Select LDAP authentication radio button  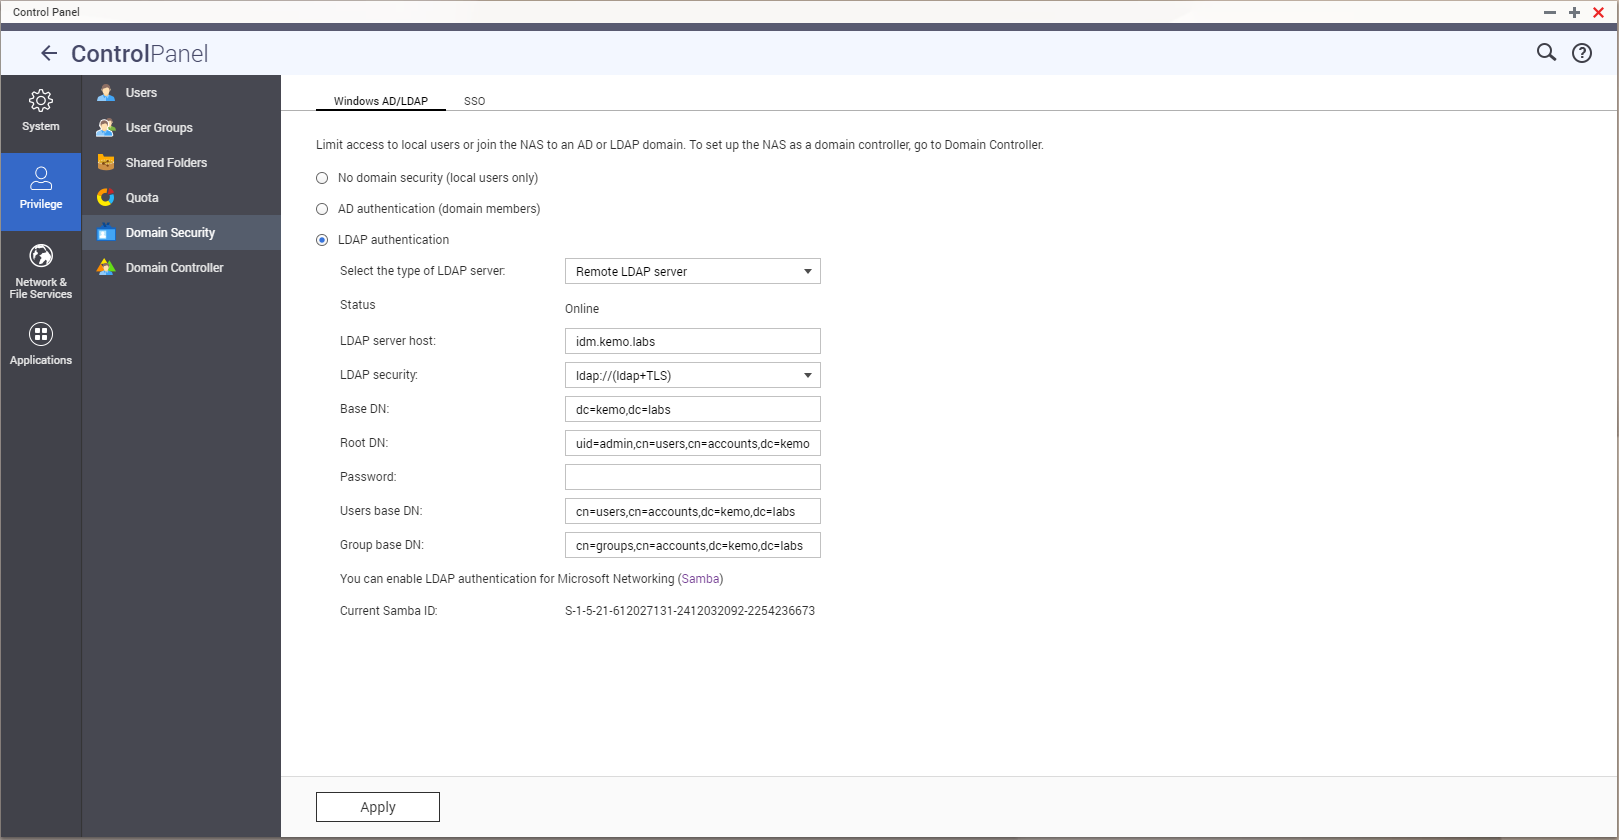pos(322,240)
